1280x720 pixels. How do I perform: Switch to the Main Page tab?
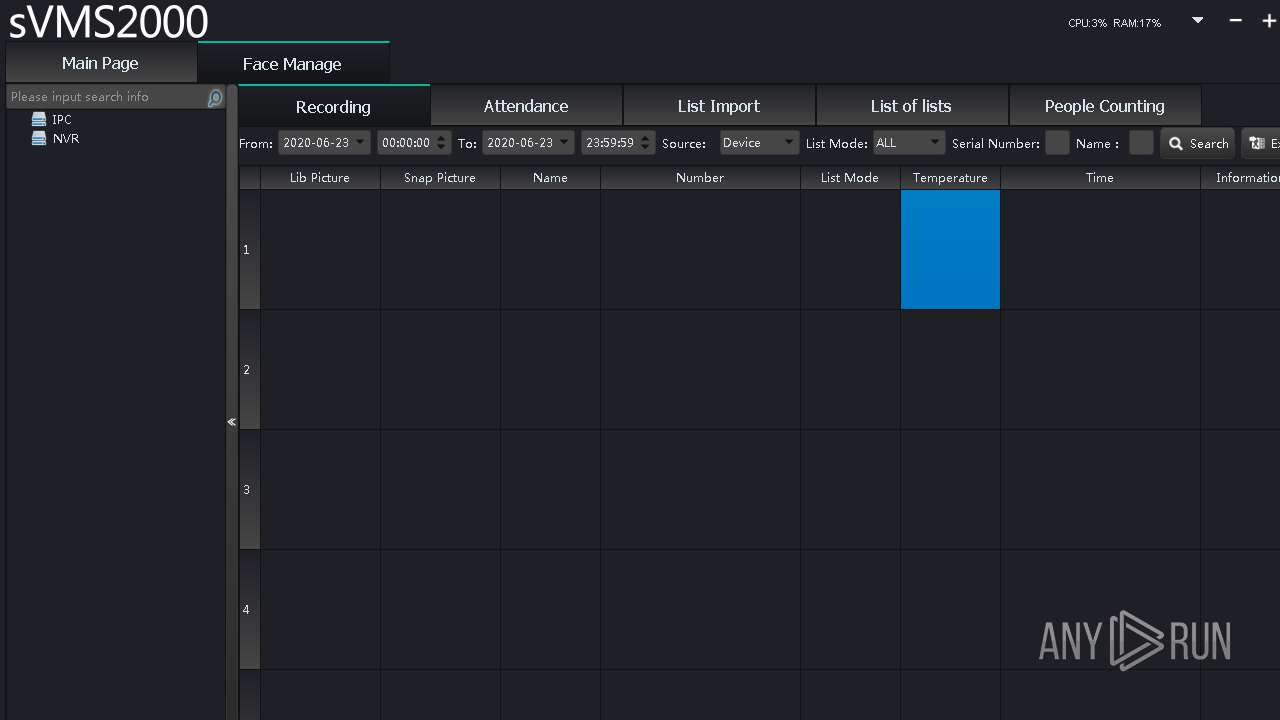coord(100,63)
